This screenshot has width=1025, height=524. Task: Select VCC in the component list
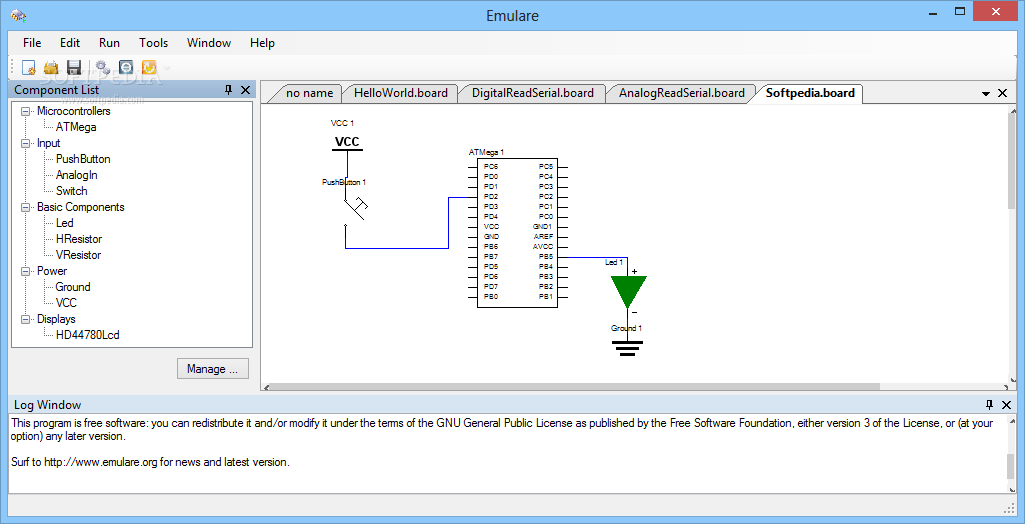[66, 303]
